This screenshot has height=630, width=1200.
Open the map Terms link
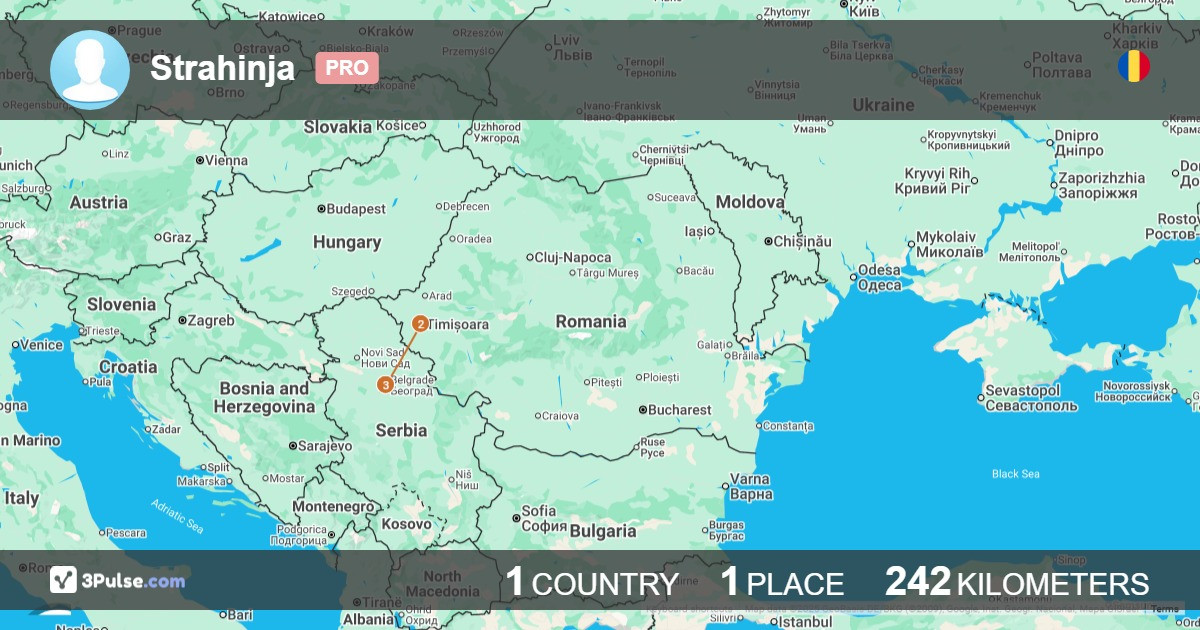coord(1164,609)
